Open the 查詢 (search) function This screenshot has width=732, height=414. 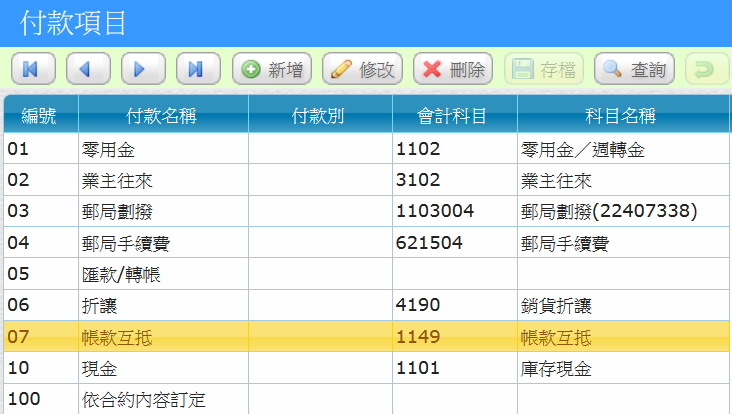point(634,69)
